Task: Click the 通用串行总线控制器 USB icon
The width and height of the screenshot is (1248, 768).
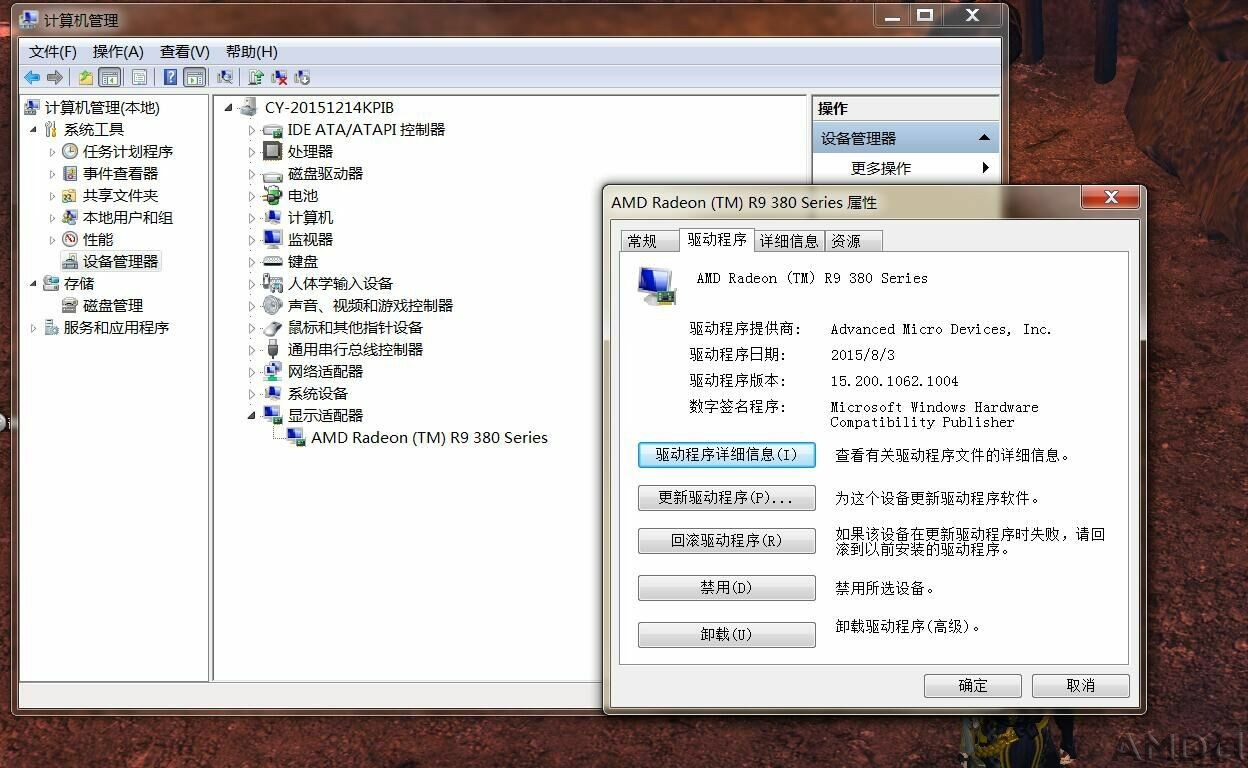Action: click(272, 349)
